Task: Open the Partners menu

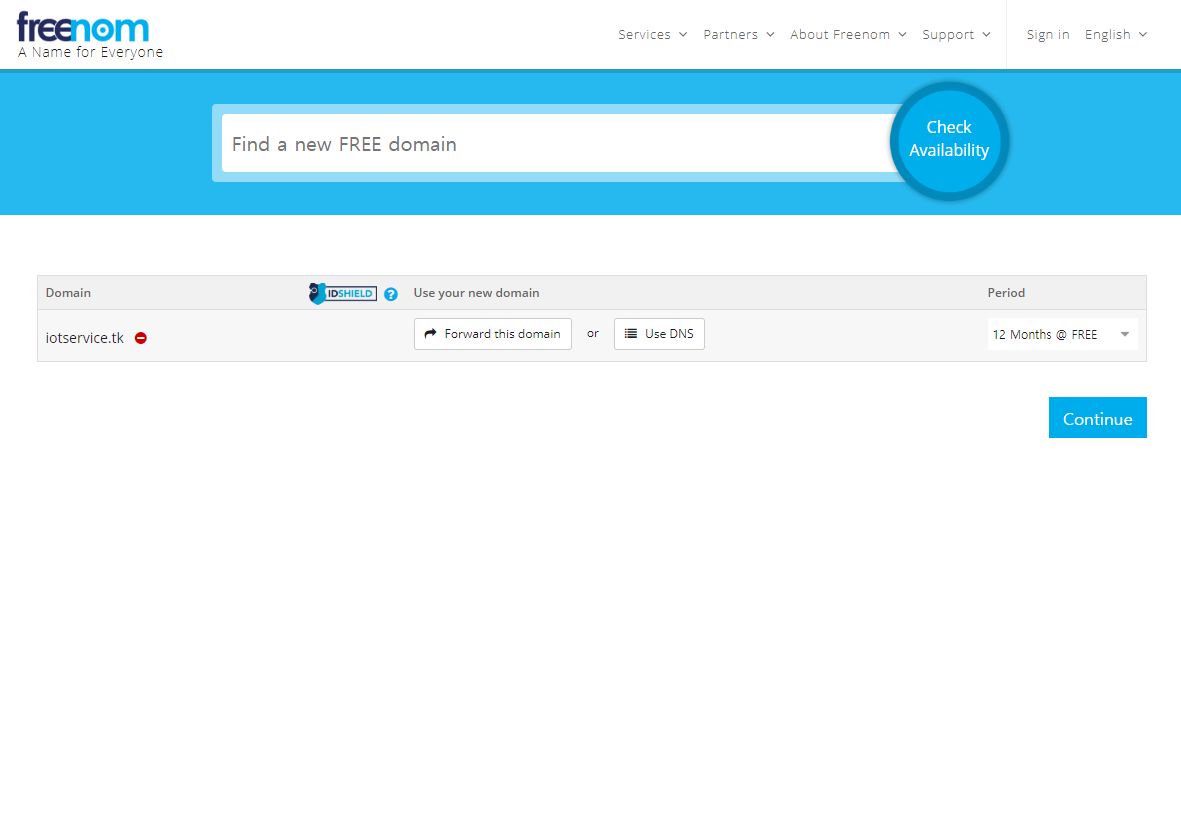Action: click(739, 35)
